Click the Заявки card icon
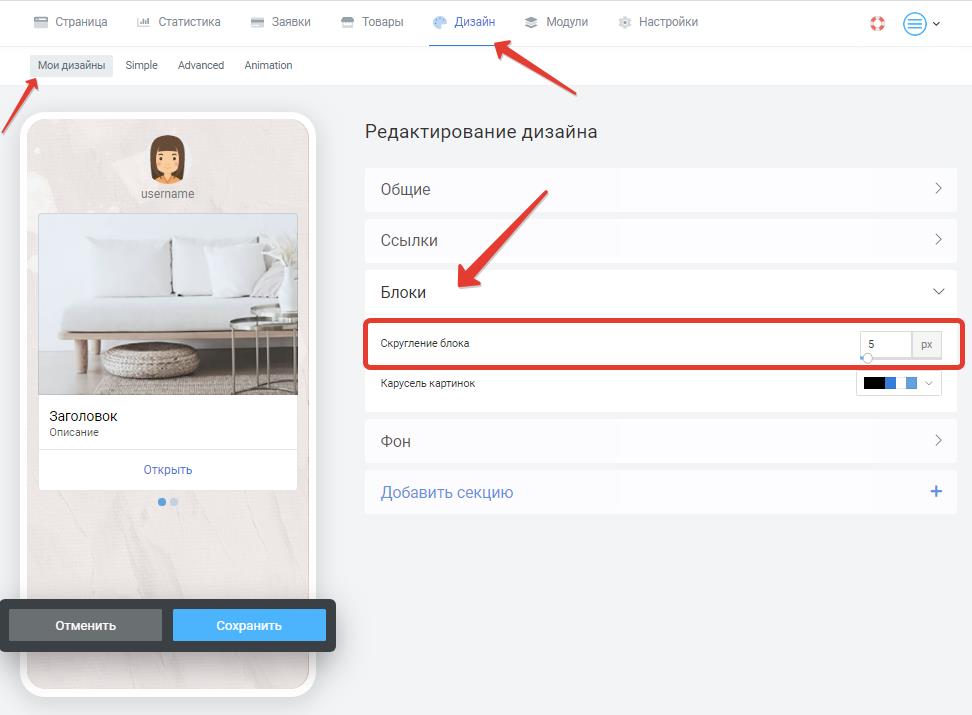 coord(257,22)
